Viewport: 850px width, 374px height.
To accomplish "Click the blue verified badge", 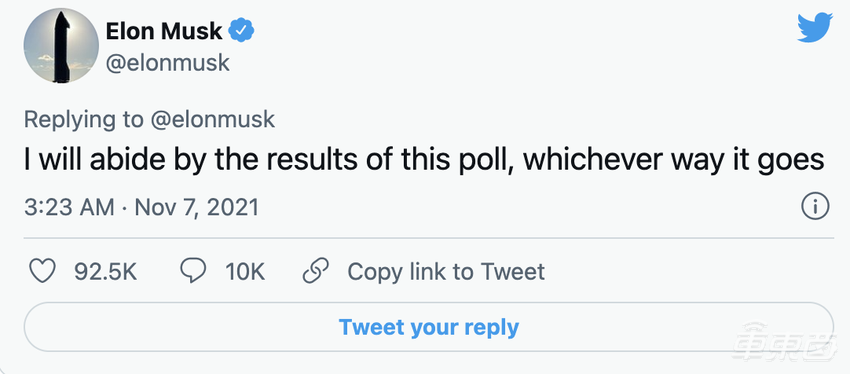I will click(x=241, y=31).
